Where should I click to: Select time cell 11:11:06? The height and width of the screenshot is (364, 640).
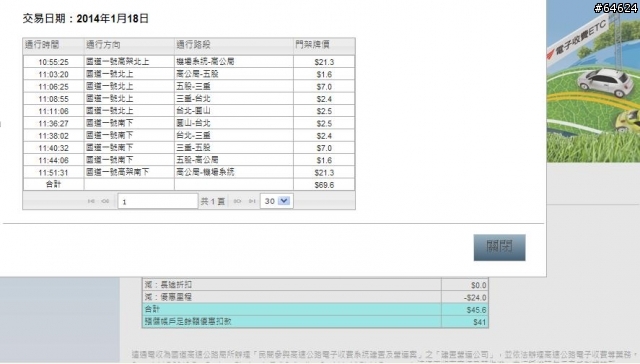point(53,111)
